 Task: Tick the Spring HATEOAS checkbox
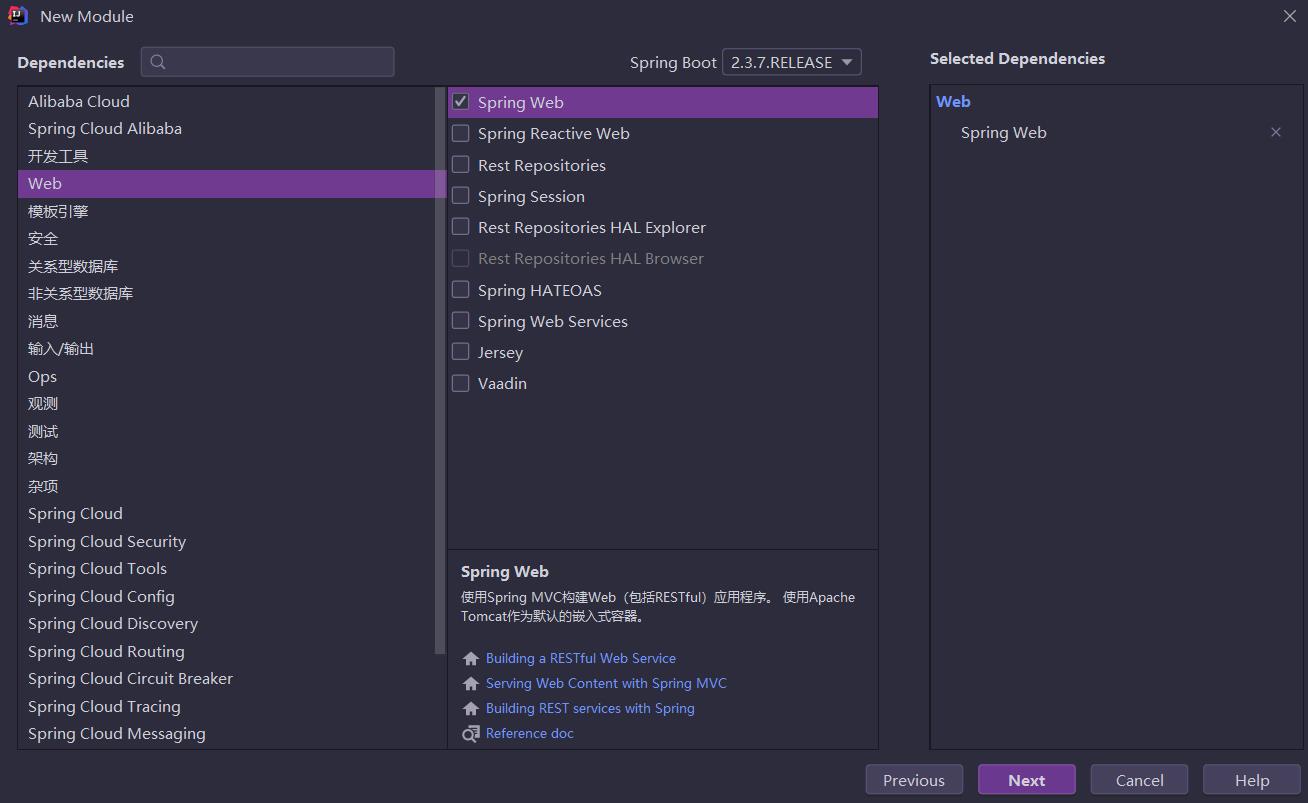click(x=461, y=290)
